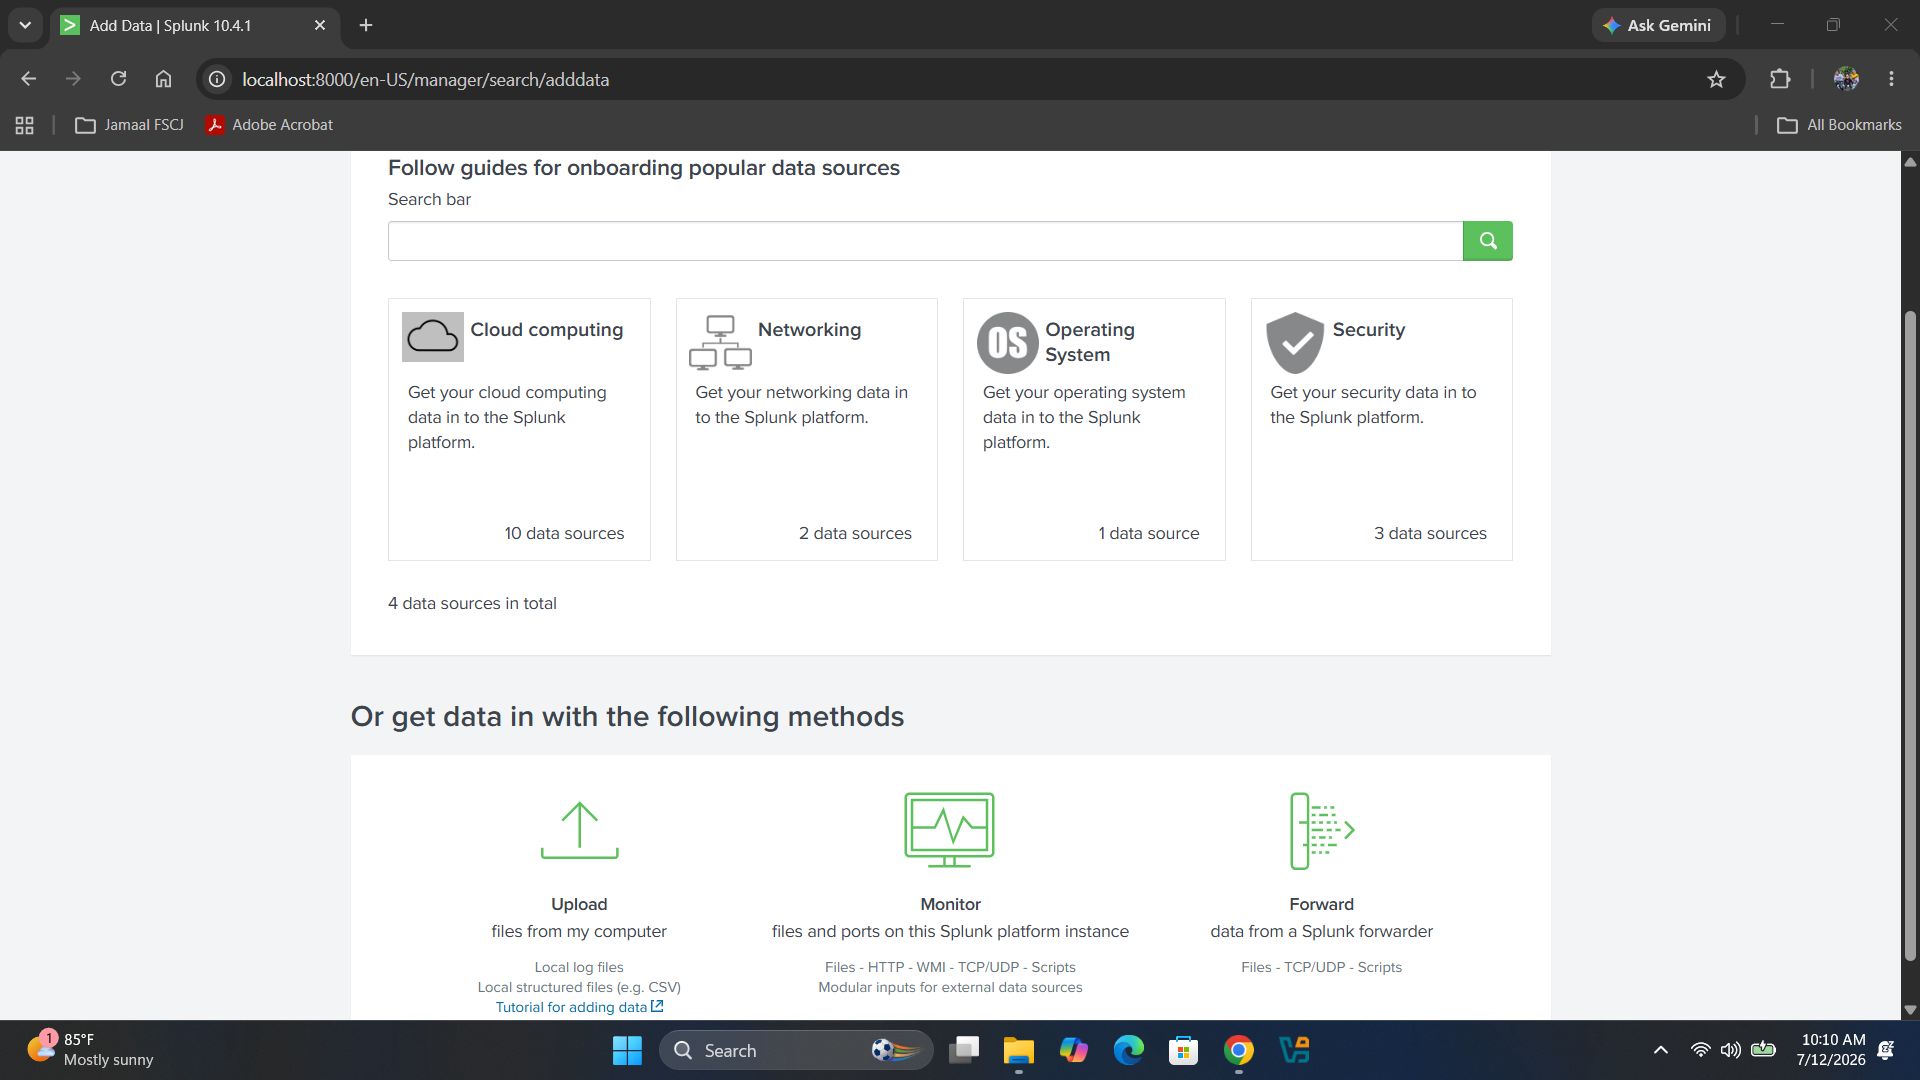Click the Monitor screen icon
The width and height of the screenshot is (1920, 1080).
pos(950,830)
